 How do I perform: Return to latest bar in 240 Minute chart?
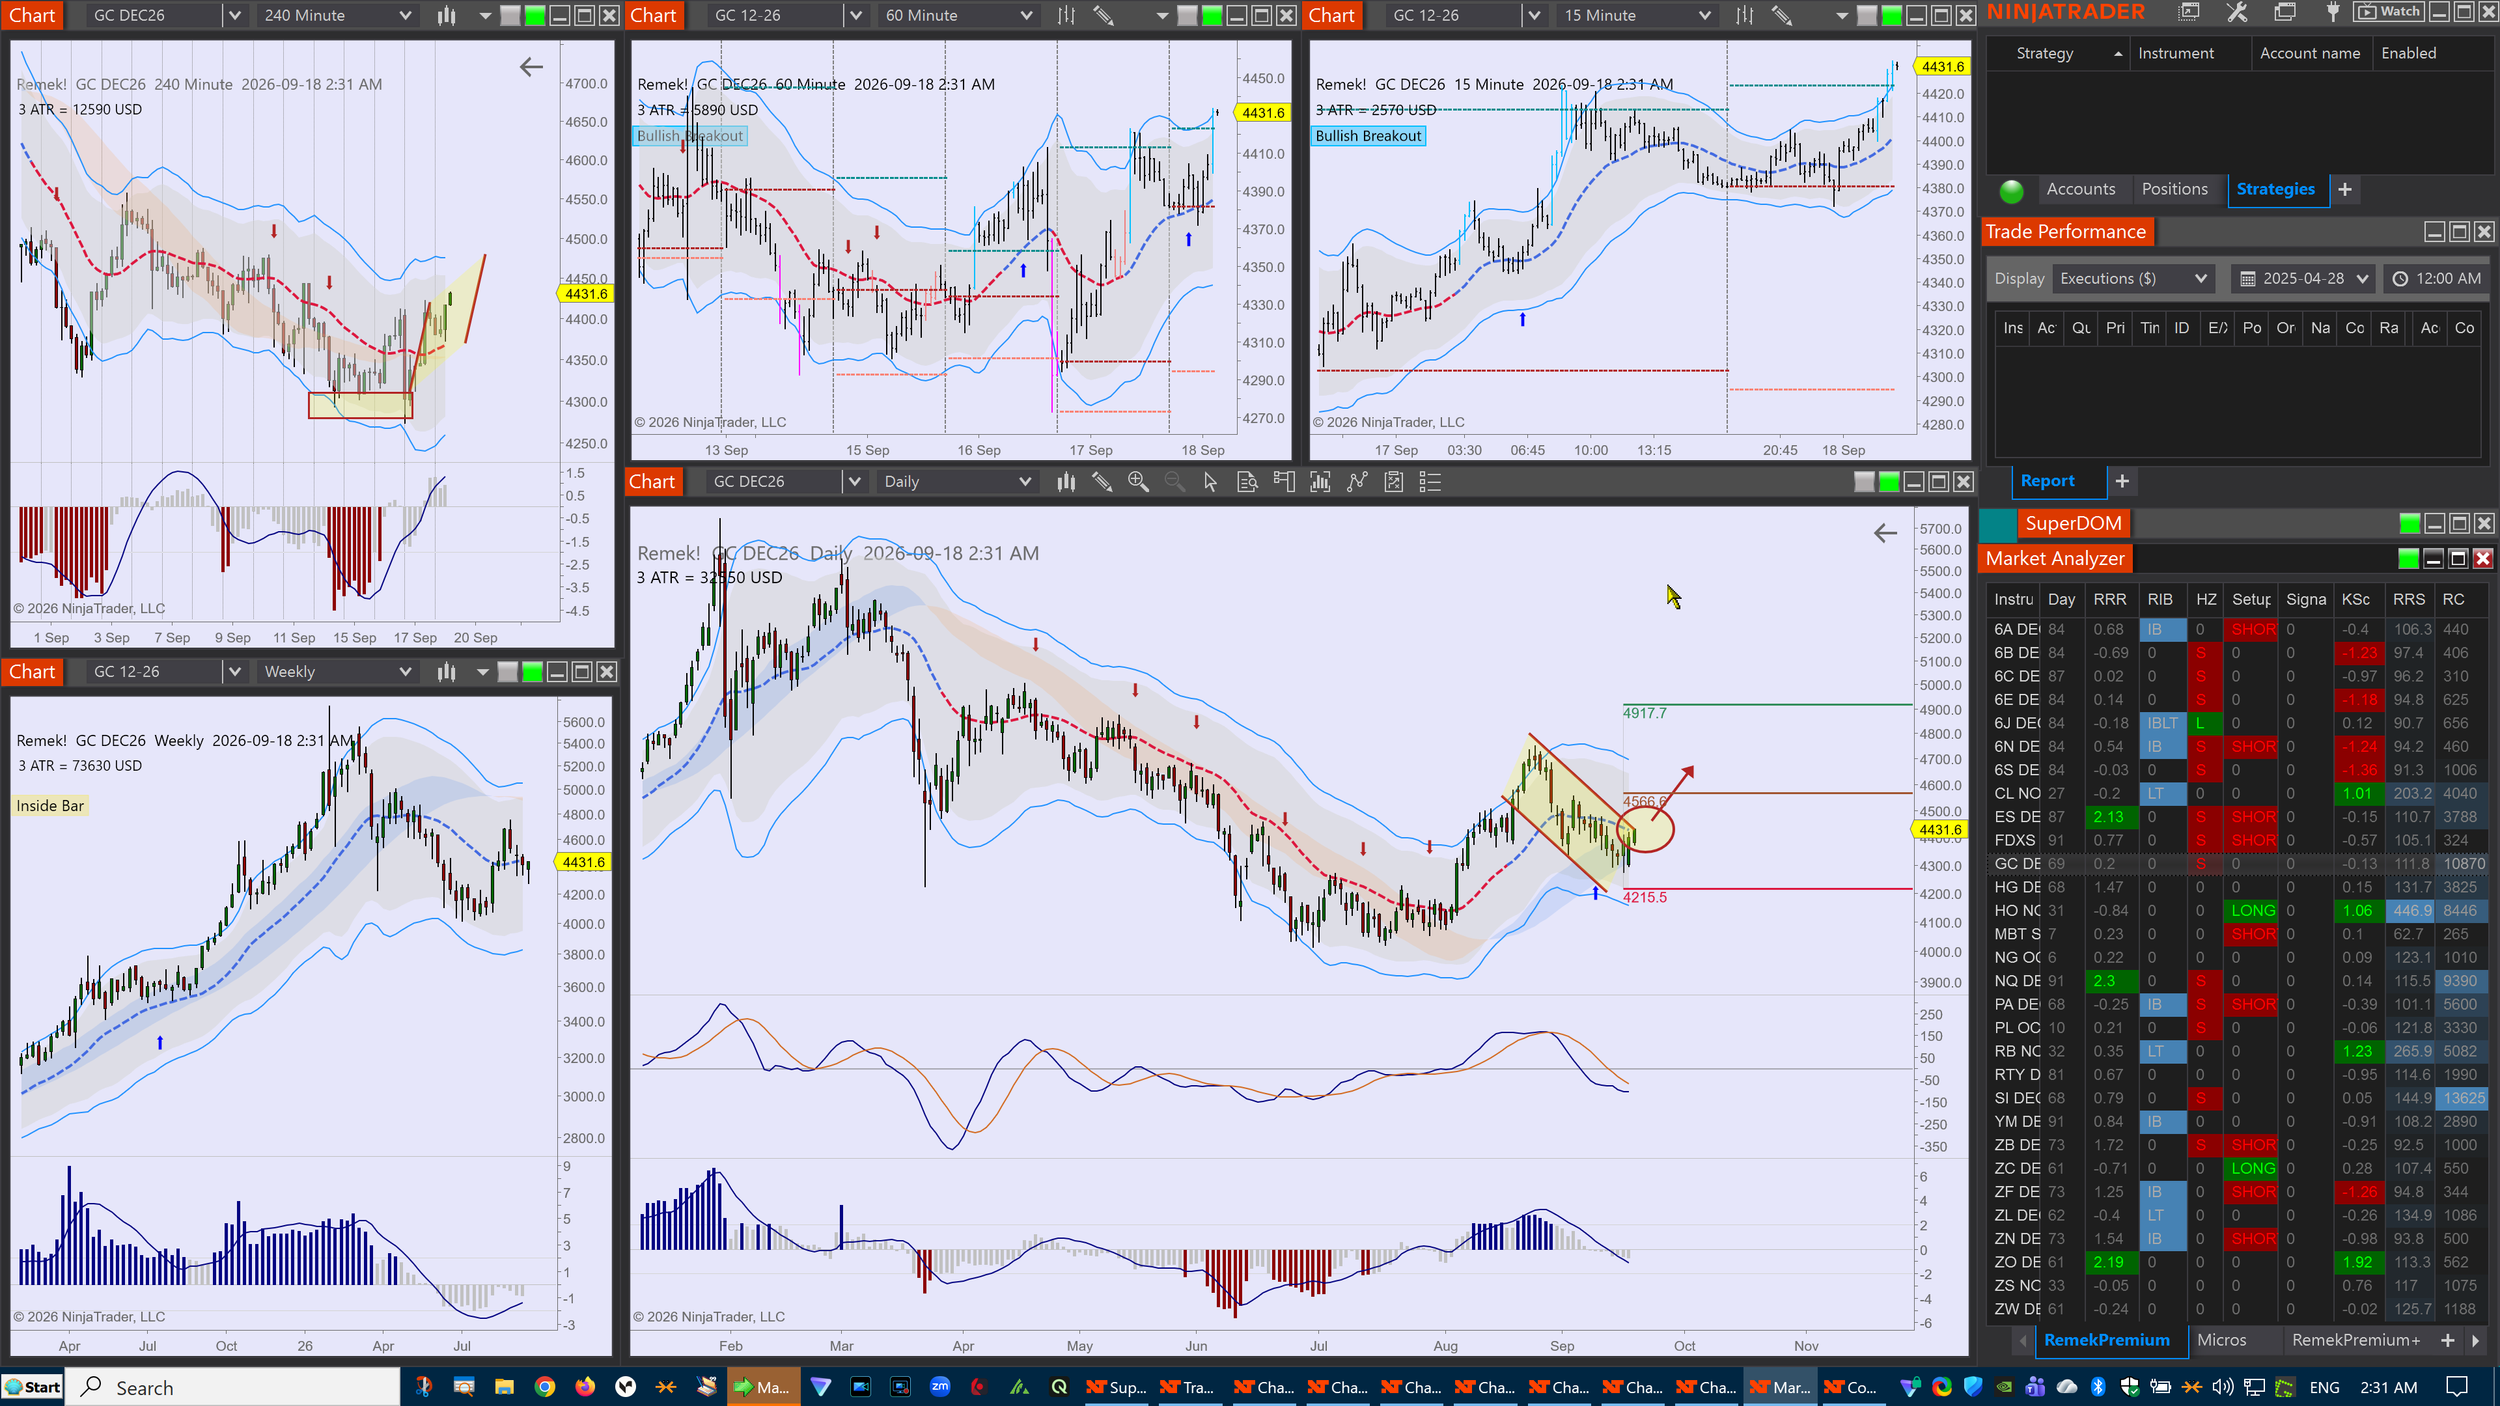pyautogui.click(x=531, y=67)
